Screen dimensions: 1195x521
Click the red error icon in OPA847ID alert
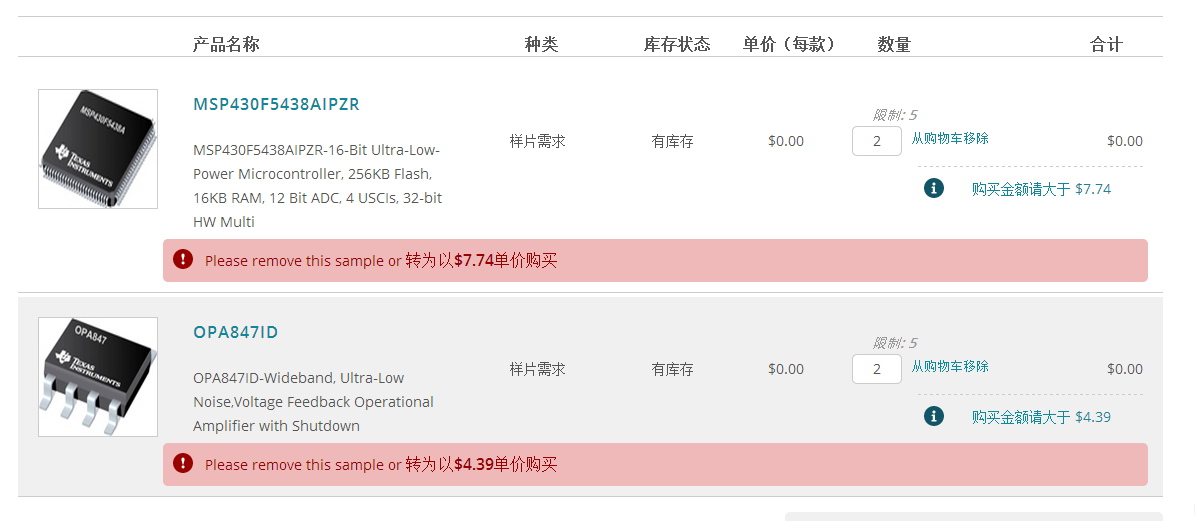[x=183, y=464]
